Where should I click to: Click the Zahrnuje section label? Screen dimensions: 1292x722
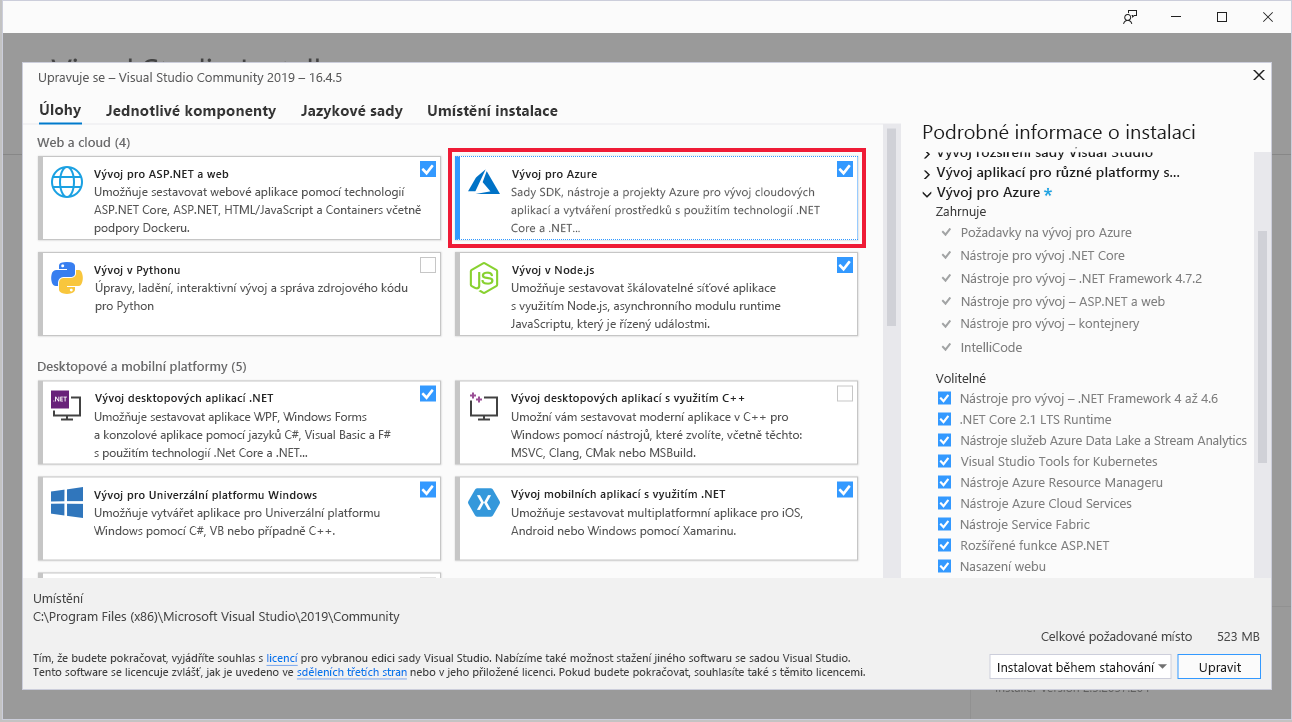click(961, 212)
